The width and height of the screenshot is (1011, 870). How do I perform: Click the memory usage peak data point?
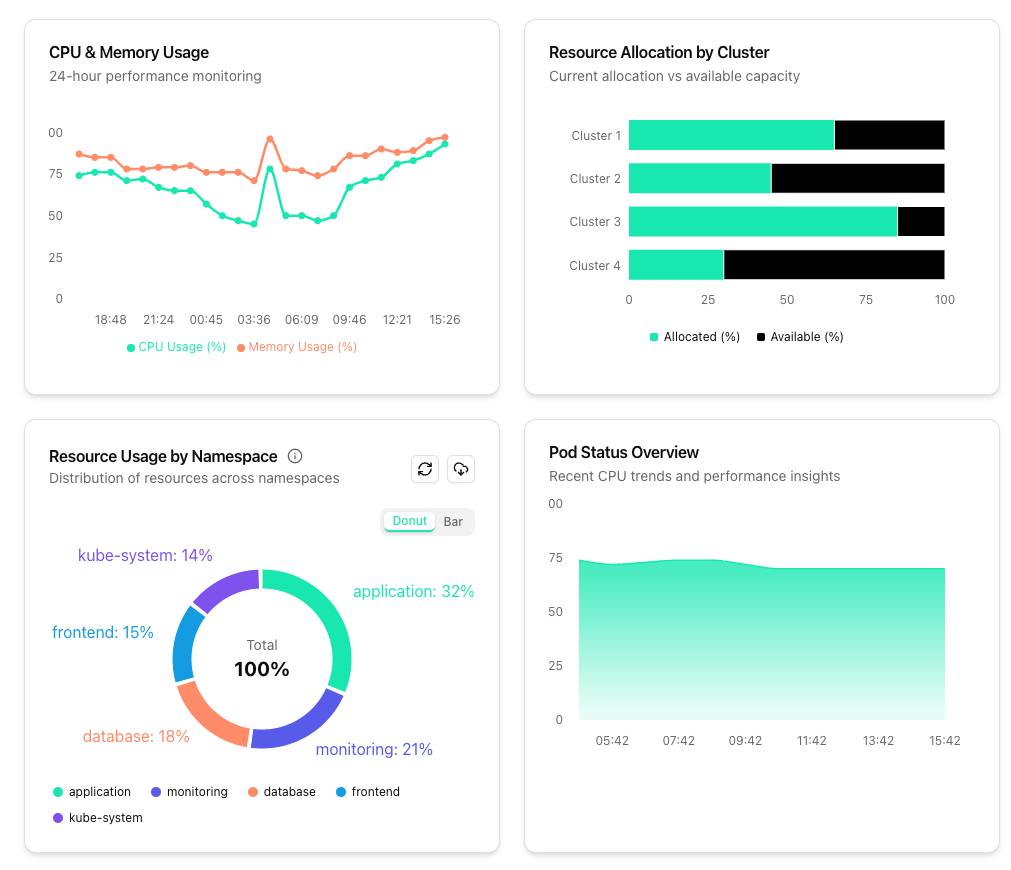[270, 139]
